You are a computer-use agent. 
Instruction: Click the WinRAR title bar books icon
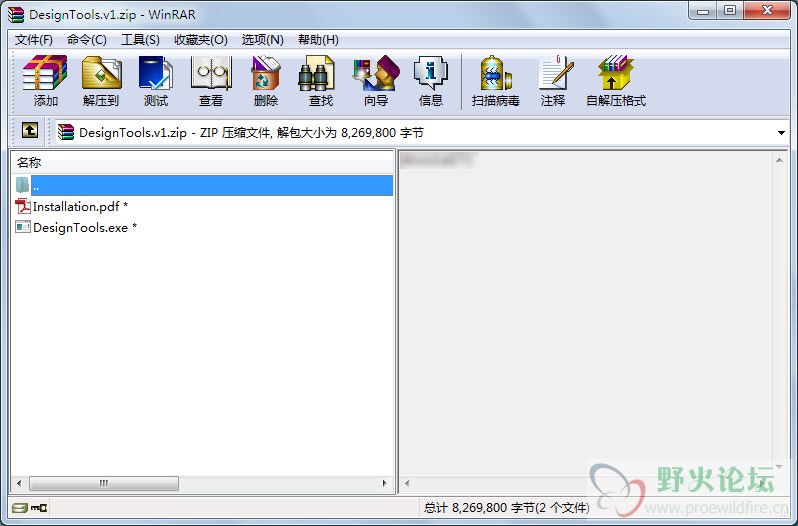pos(16,15)
